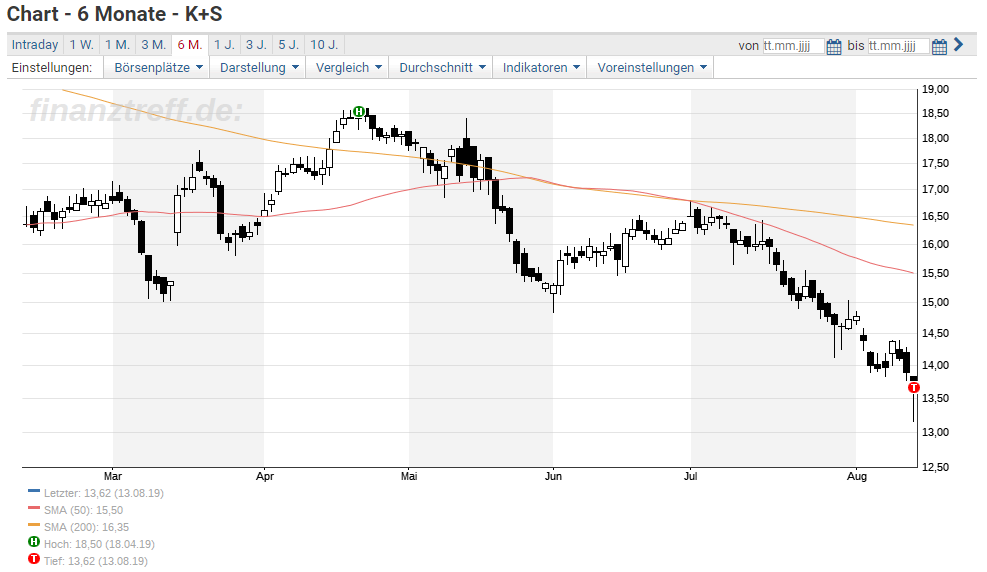Select the 3 J. timeframe tab
The height and width of the screenshot is (572, 987).
(x=256, y=45)
